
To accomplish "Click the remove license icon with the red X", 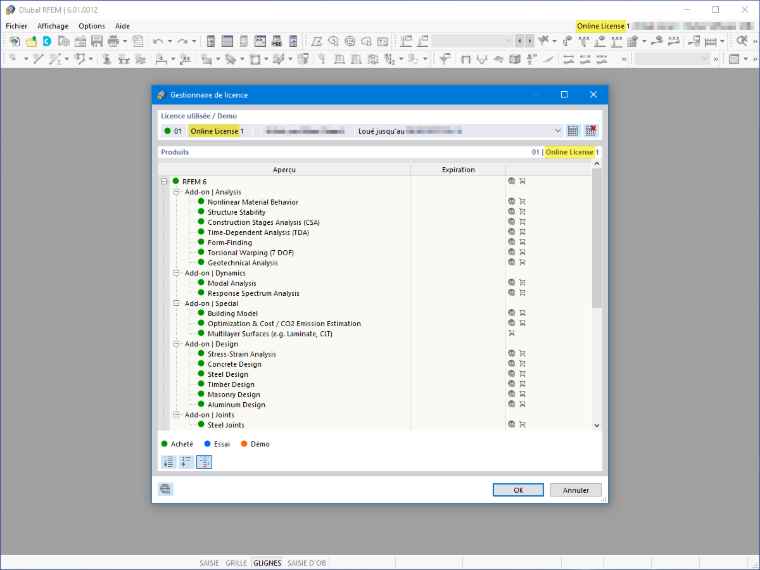I will [591, 131].
